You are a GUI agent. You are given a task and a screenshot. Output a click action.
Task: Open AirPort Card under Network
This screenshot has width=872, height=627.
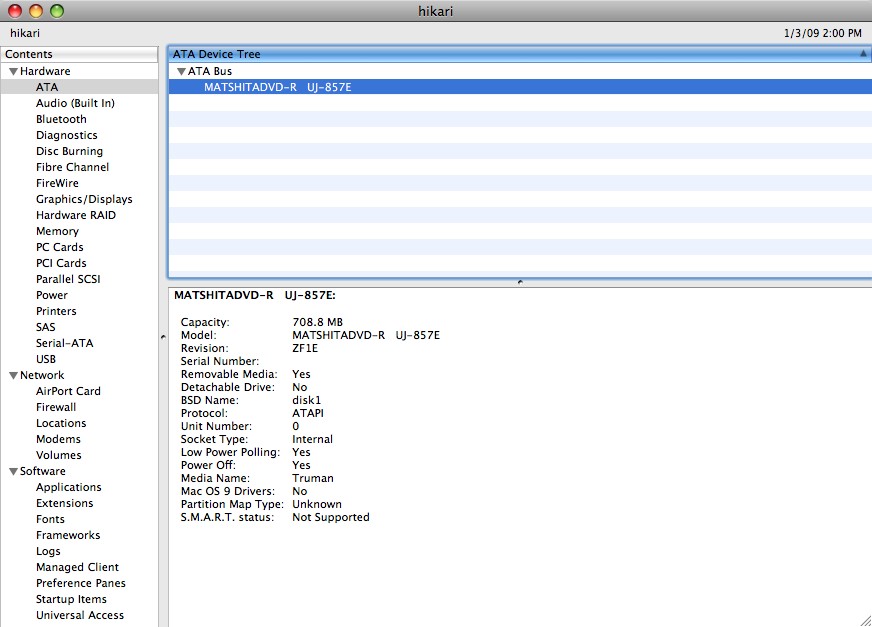68,391
